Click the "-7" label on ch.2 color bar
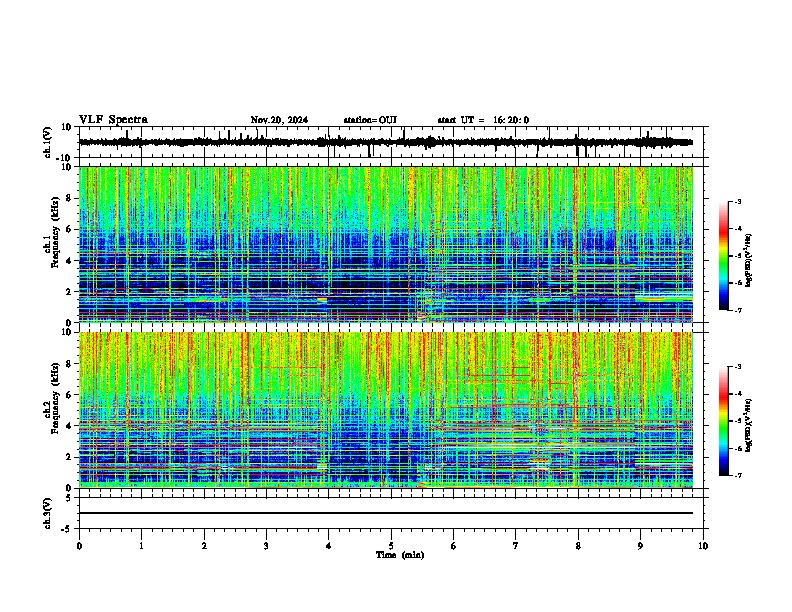Image resolution: width=792 pixels, height=612 pixels. pyautogui.click(x=737, y=475)
